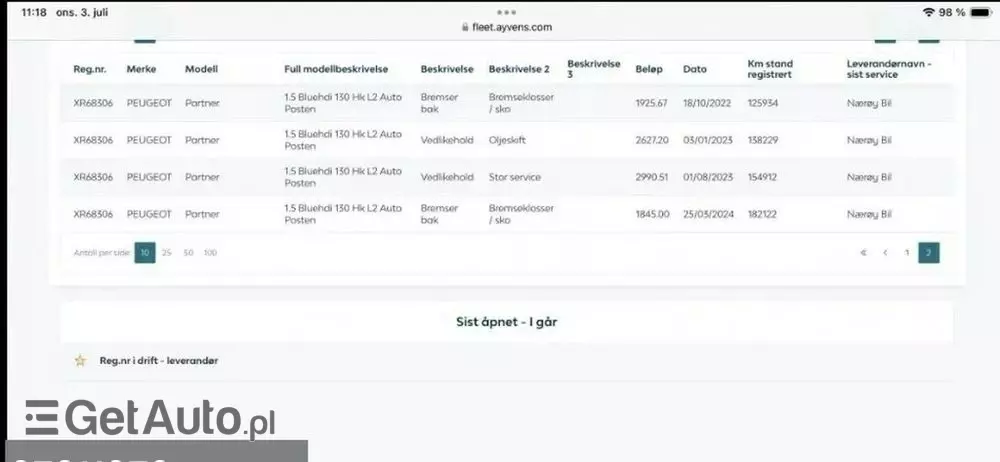Go to the first page using double-arrow icon
Screen dimensions: 1000x462
coord(863,253)
